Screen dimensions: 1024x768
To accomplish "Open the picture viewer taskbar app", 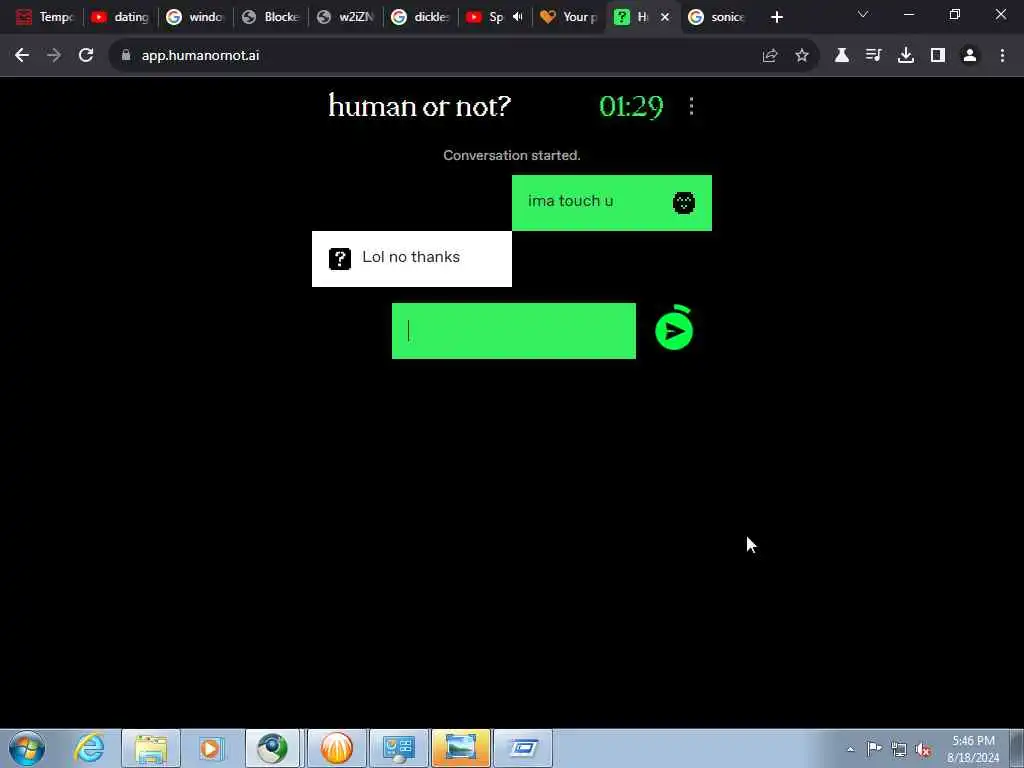I will 460,748.
